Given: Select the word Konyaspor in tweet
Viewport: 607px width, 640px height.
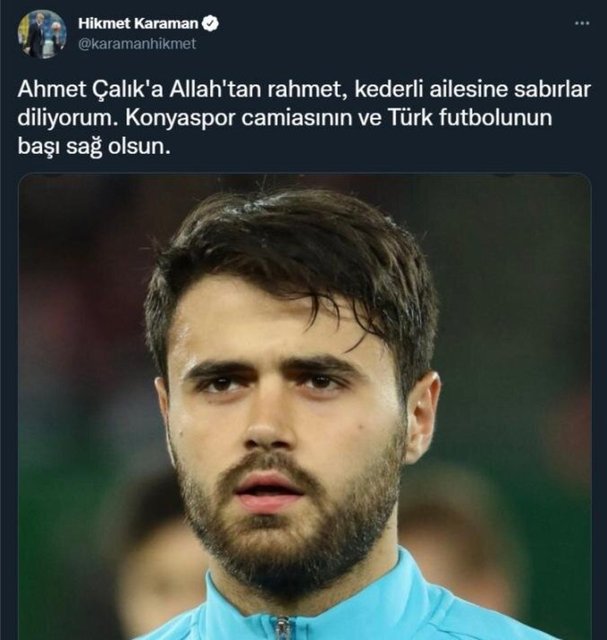Looking at the screenshot, I should pos(180,118).
